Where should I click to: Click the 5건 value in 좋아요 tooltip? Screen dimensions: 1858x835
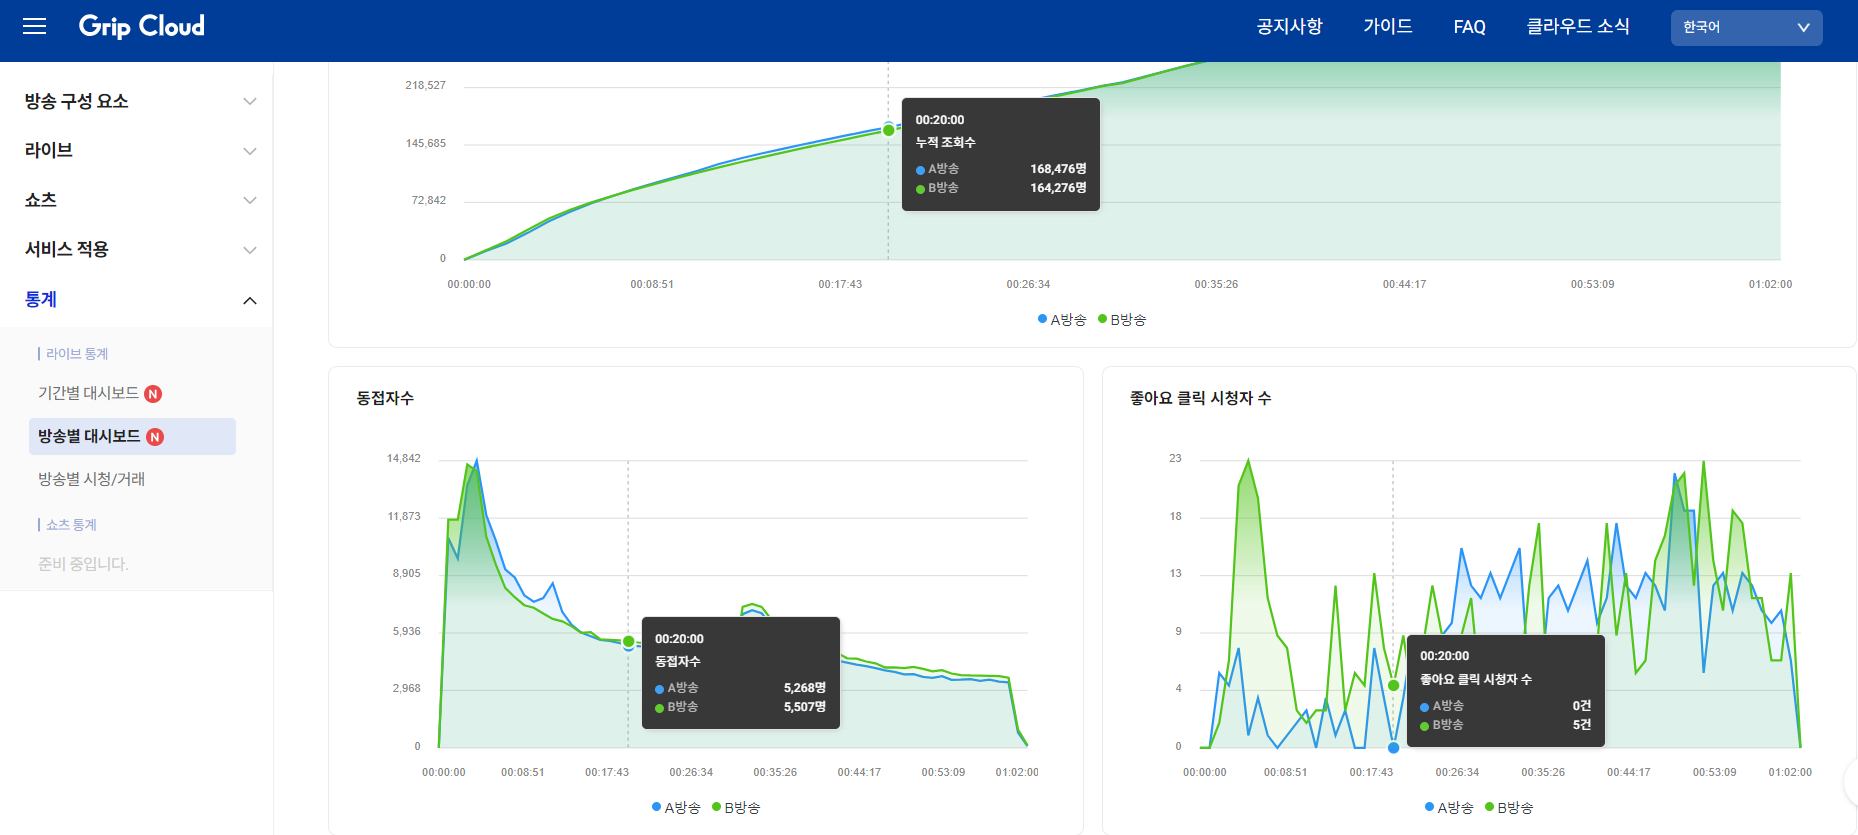[1582, 725]
